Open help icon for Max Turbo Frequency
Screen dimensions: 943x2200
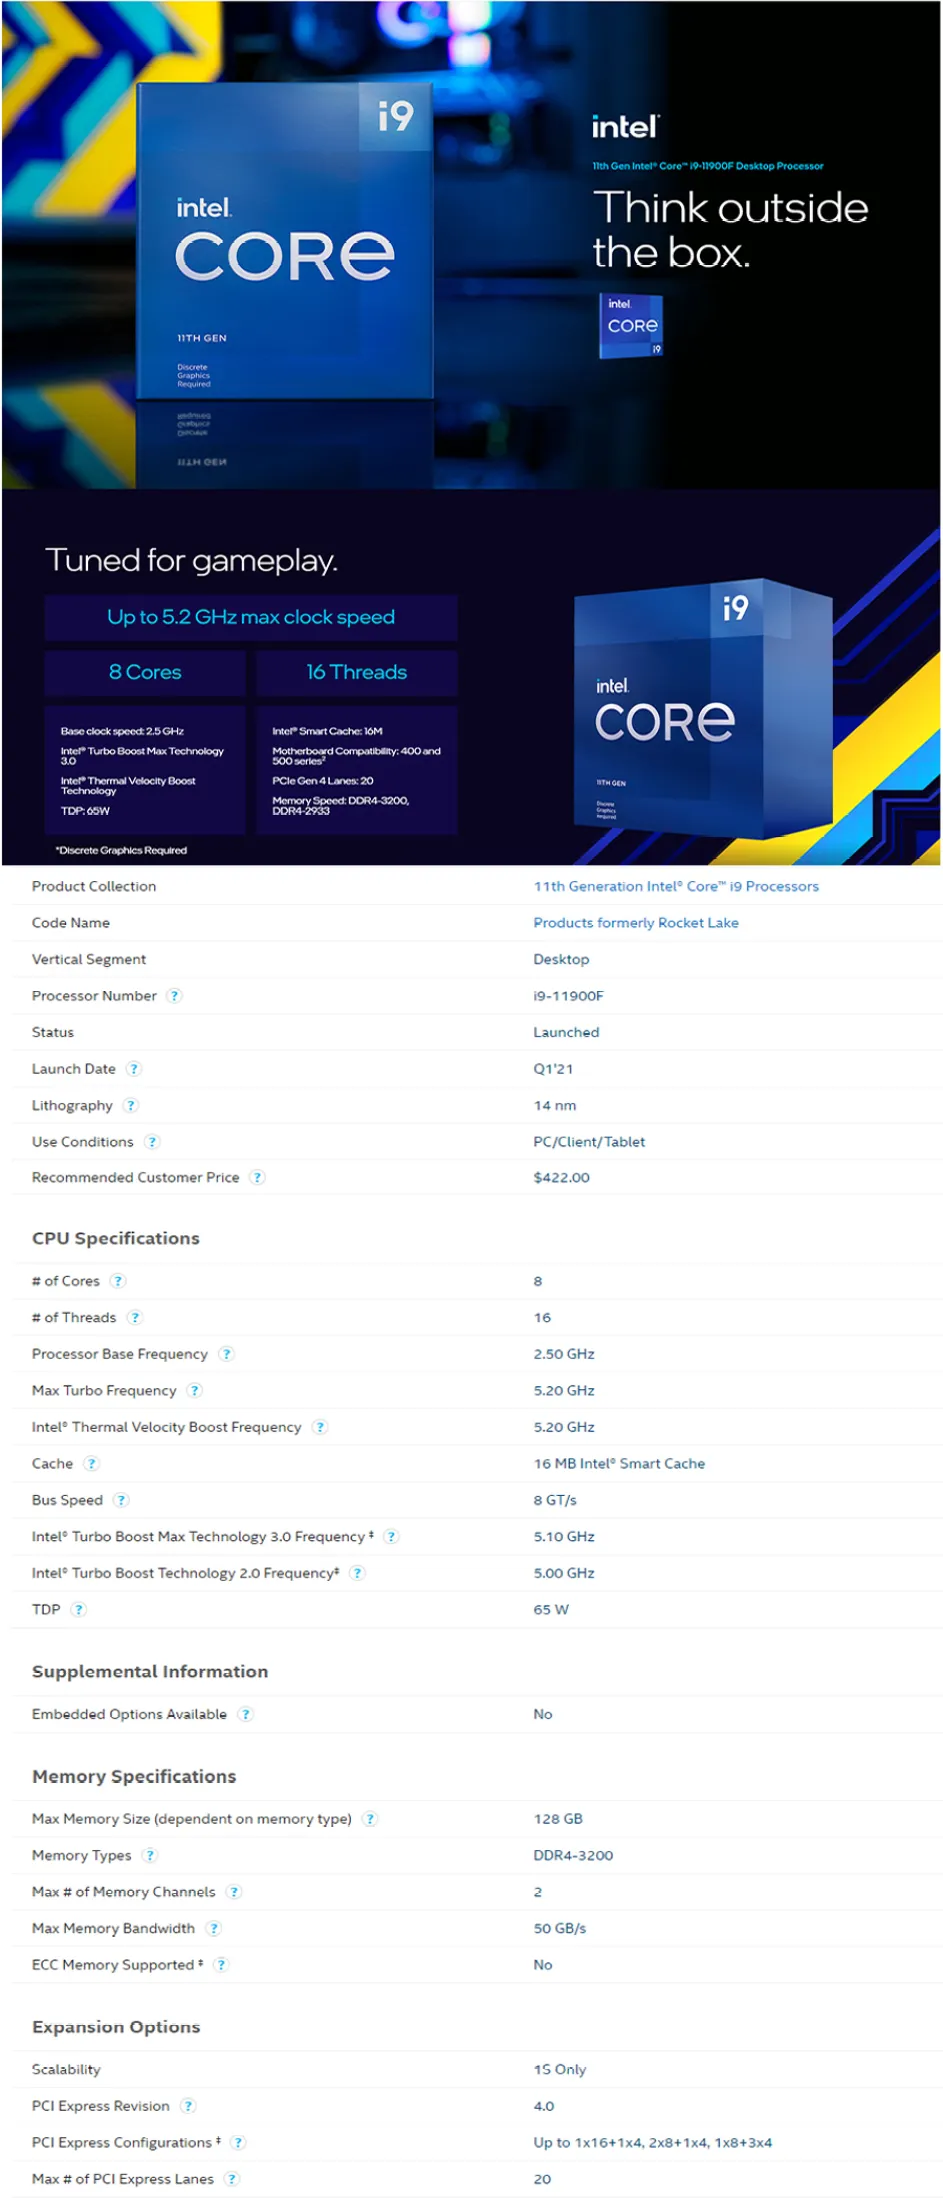195,1390
